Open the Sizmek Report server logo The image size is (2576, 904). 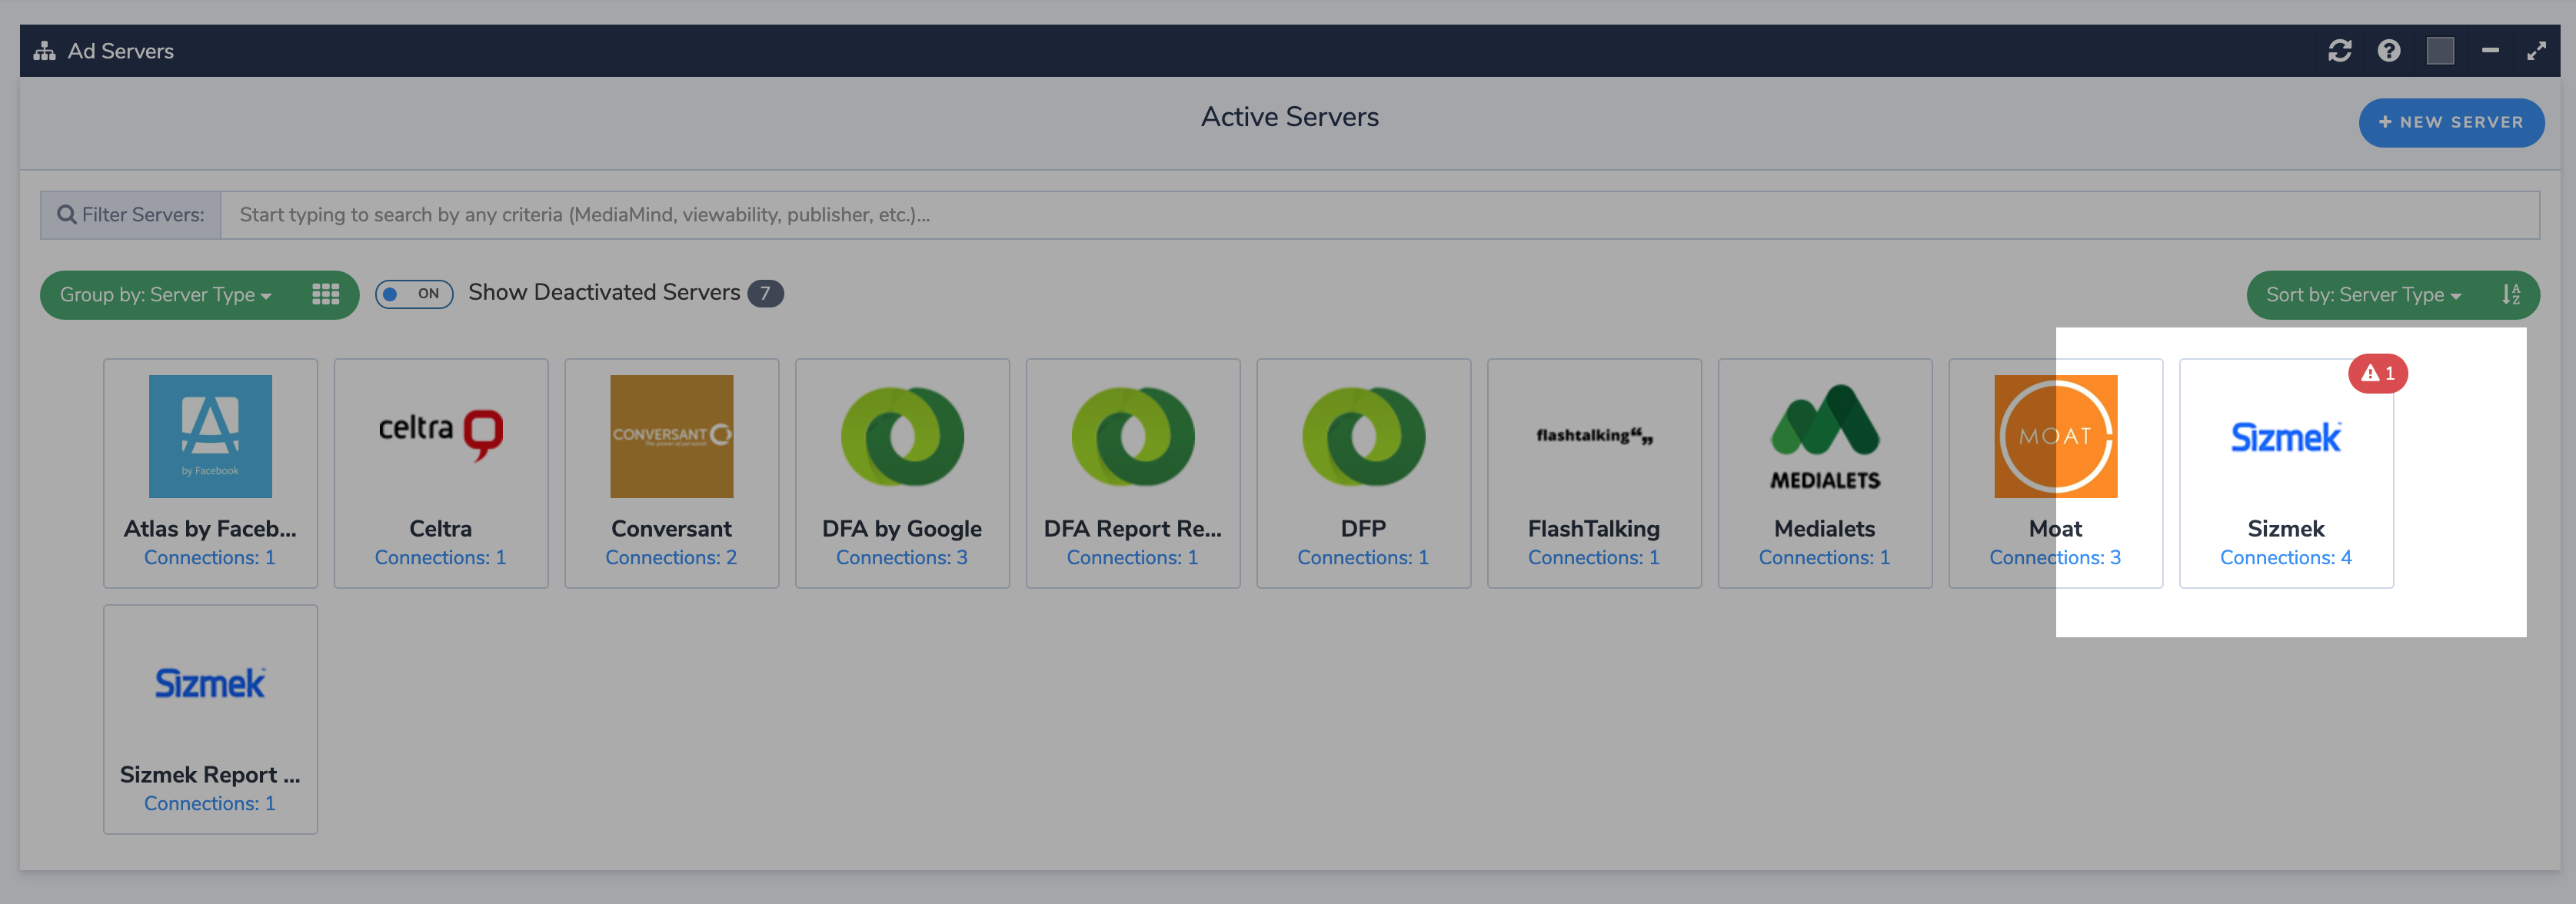(210, 683)
